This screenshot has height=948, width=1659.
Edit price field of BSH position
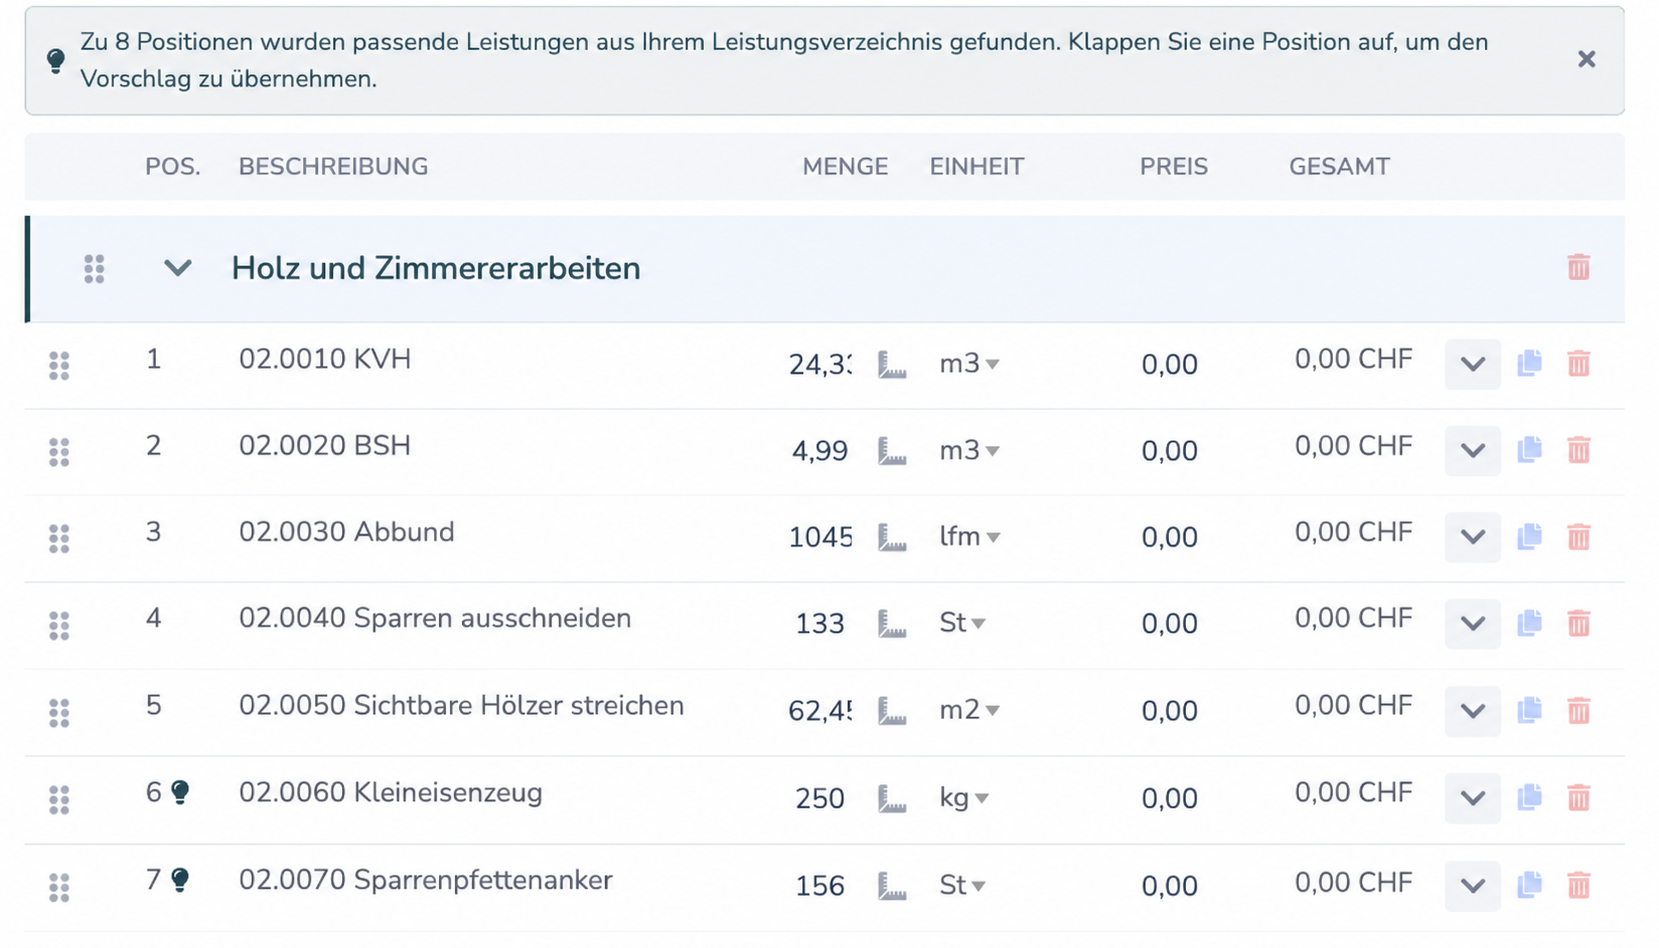click(x=1169, y=451)
